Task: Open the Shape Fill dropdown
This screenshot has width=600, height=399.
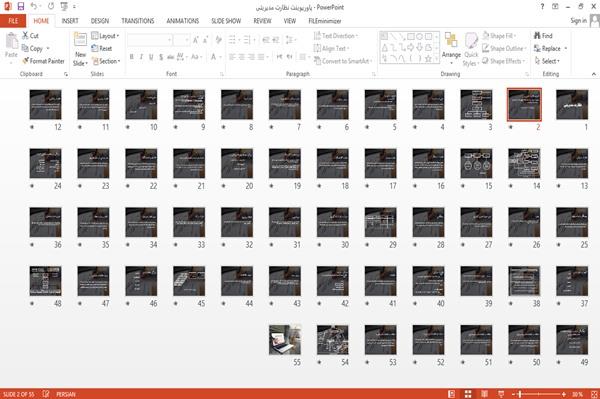Action: (x=499, y=36)
